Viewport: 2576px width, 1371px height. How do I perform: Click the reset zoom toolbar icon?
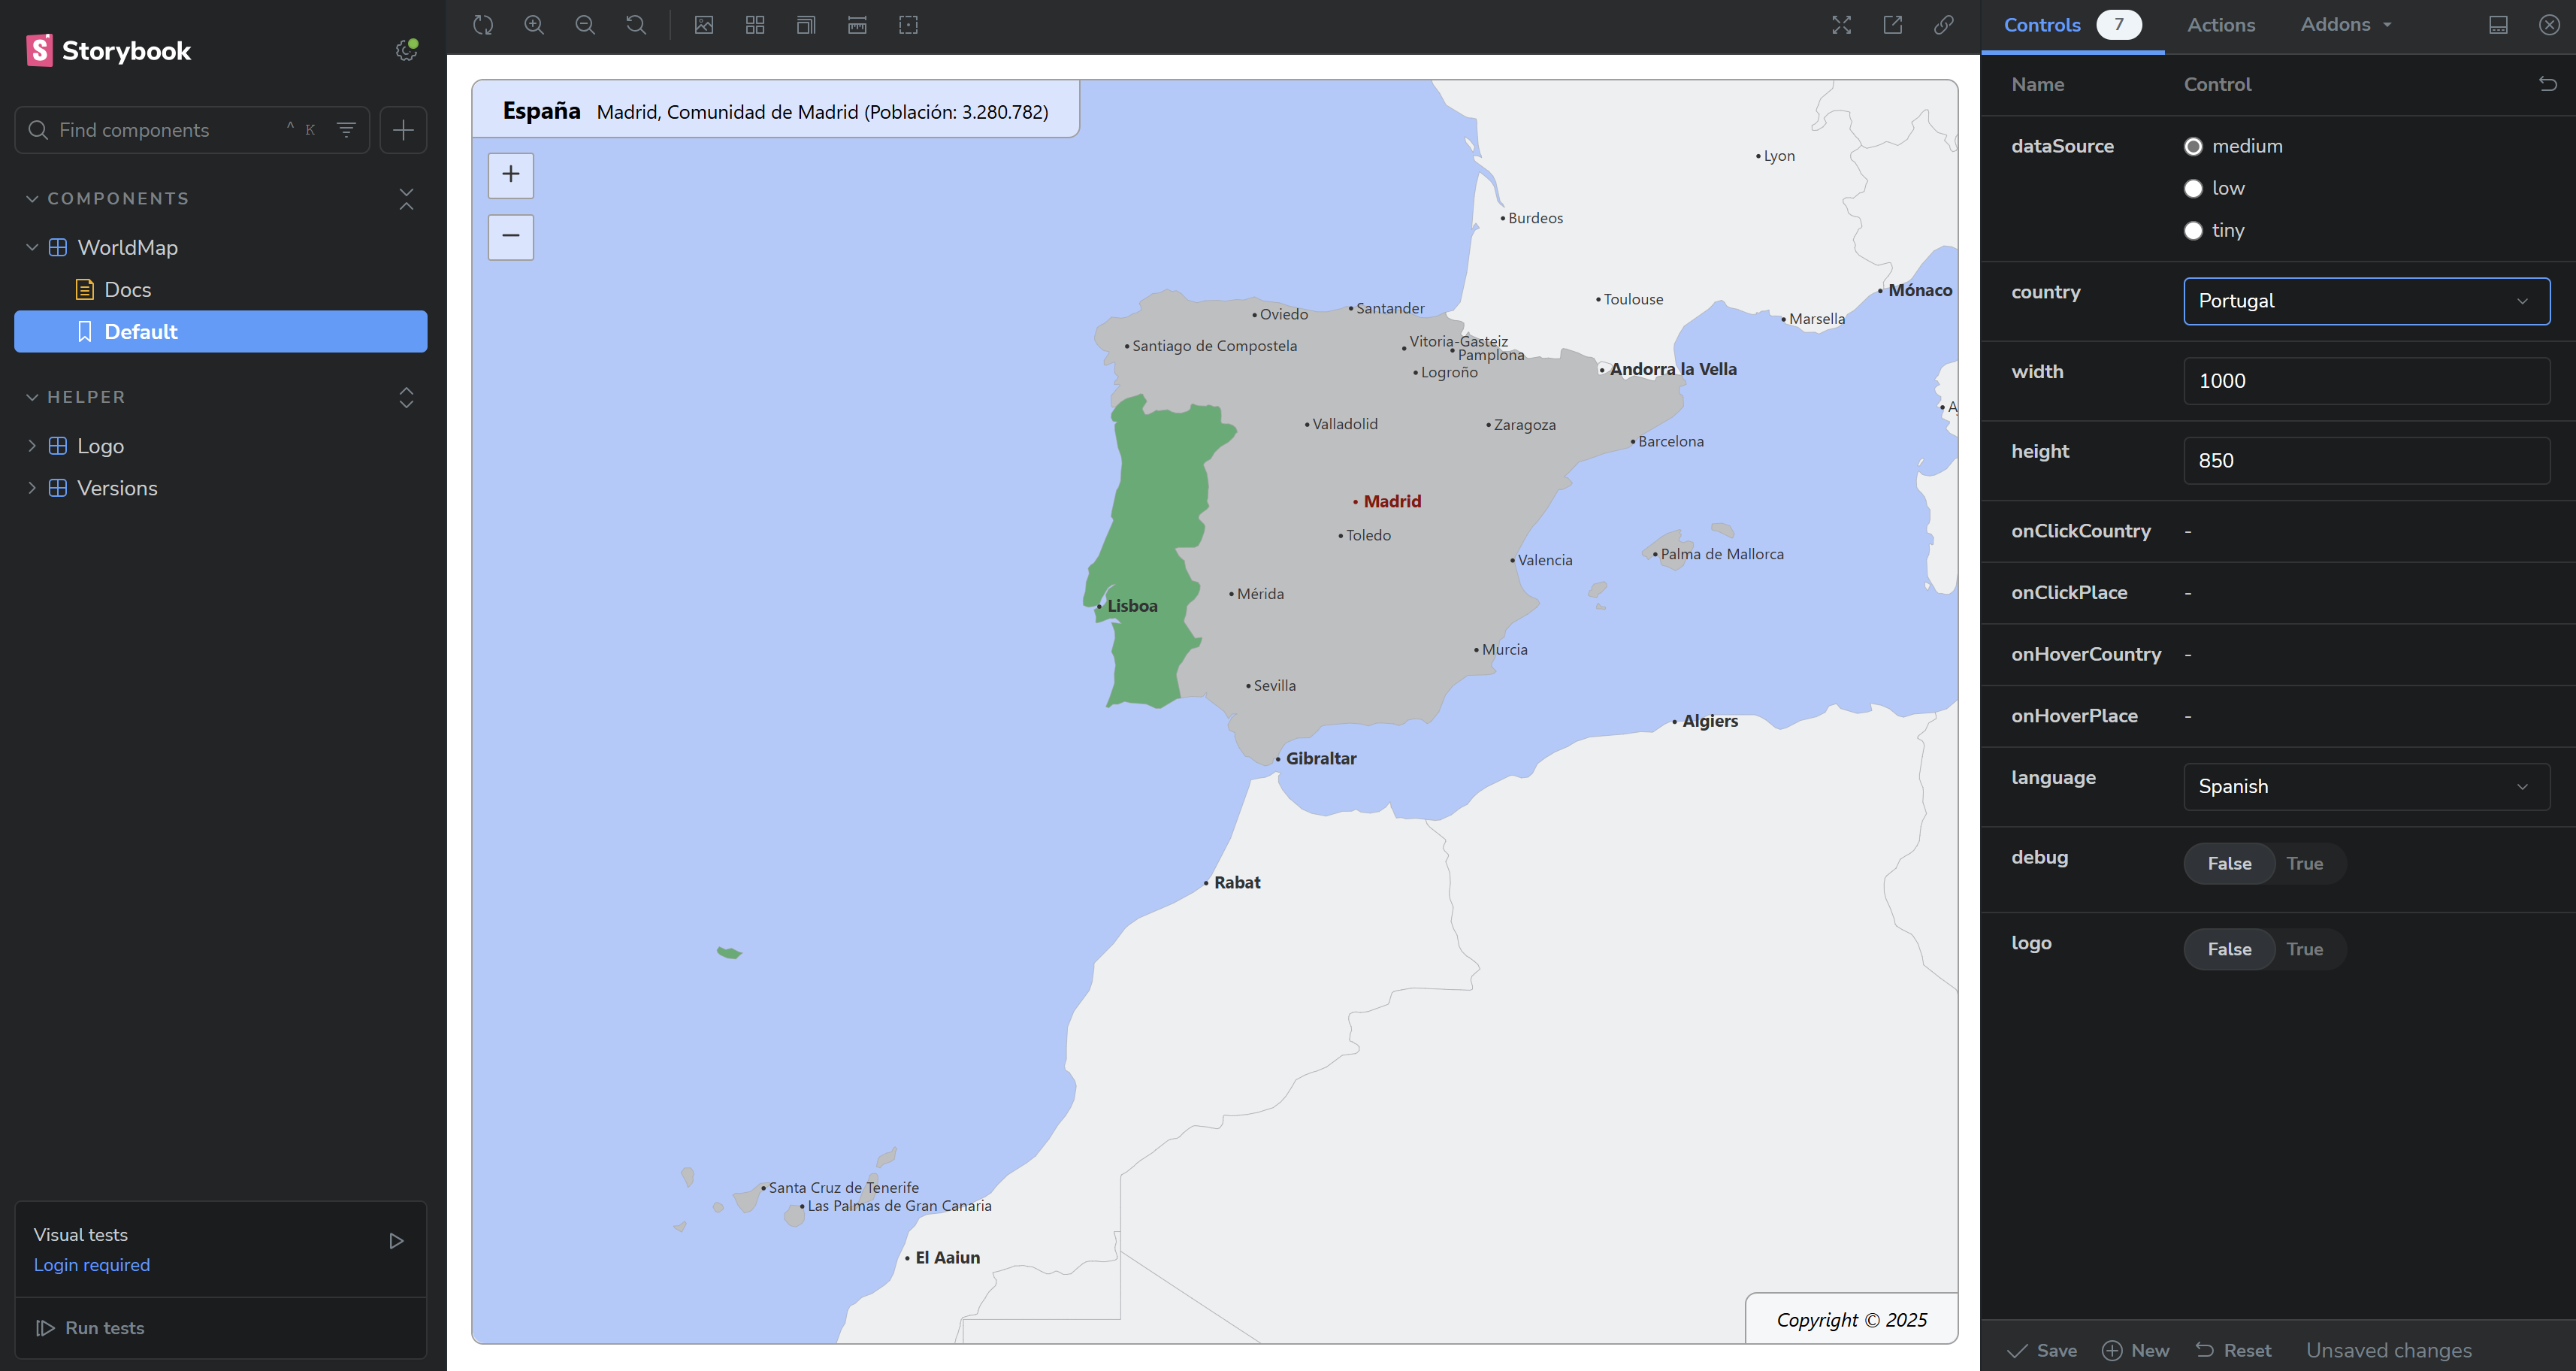(636, 25)
